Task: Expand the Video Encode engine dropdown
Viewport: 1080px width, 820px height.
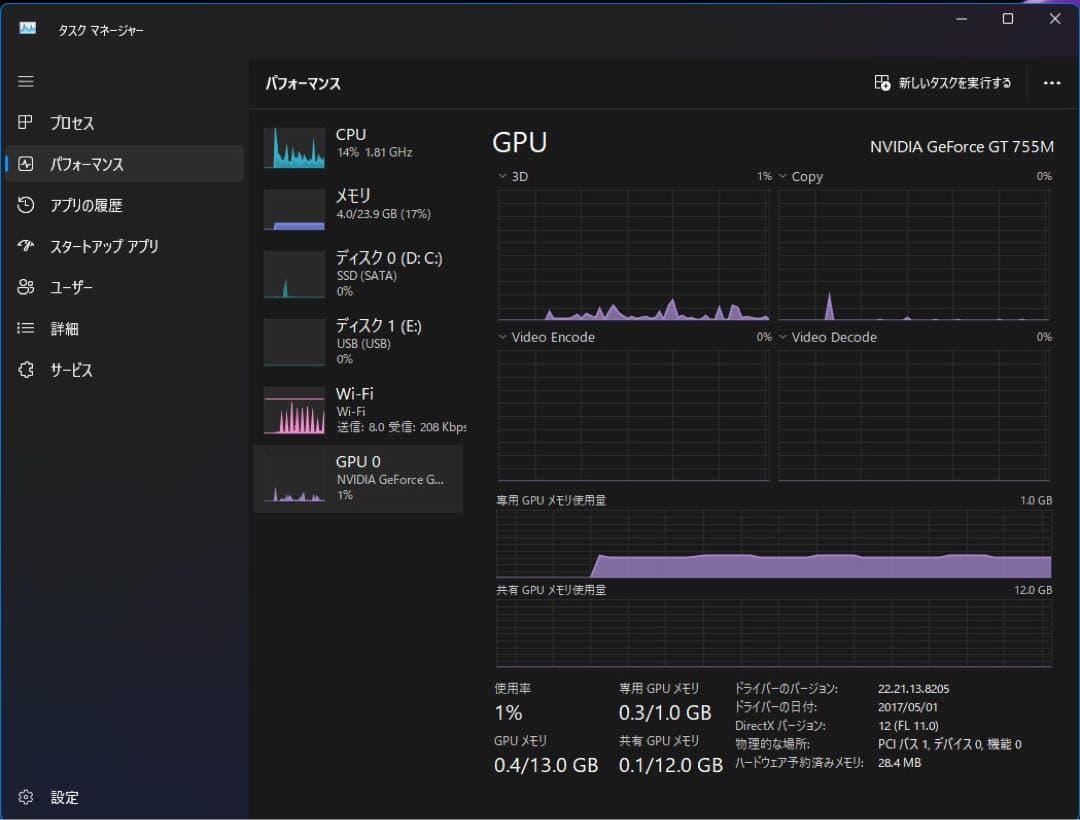Action: tap(503, 338)
